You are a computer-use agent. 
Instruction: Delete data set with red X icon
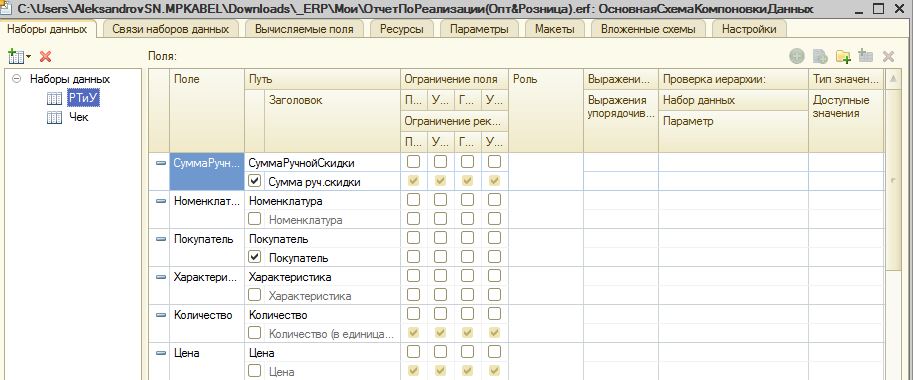pyautogui.click(x=45, y=56)
